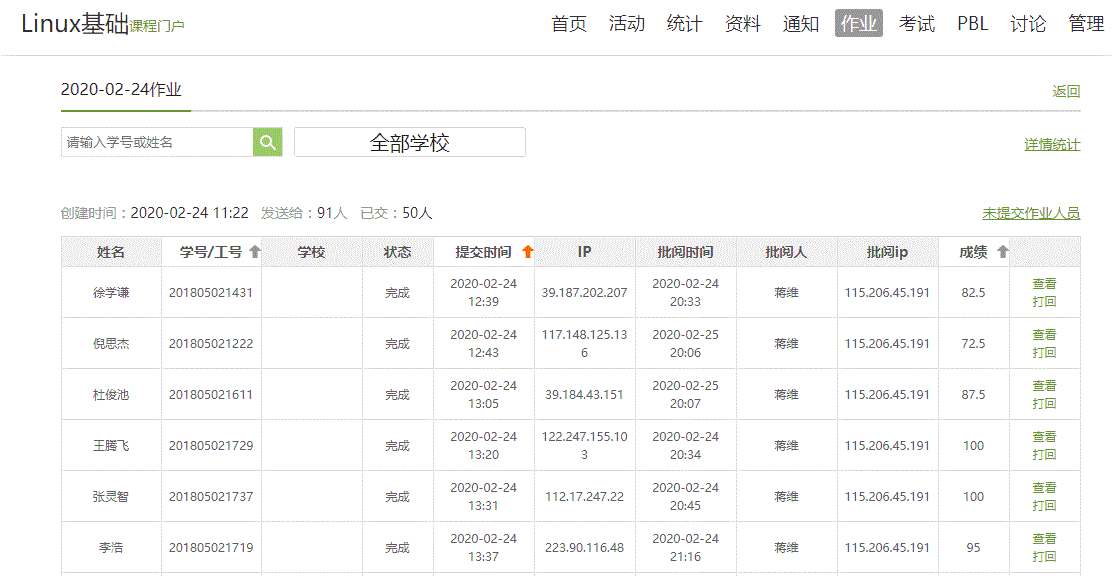Select the 考试 menu item
This screenshot has width=1113, height=576.
[x=917, y=24]
